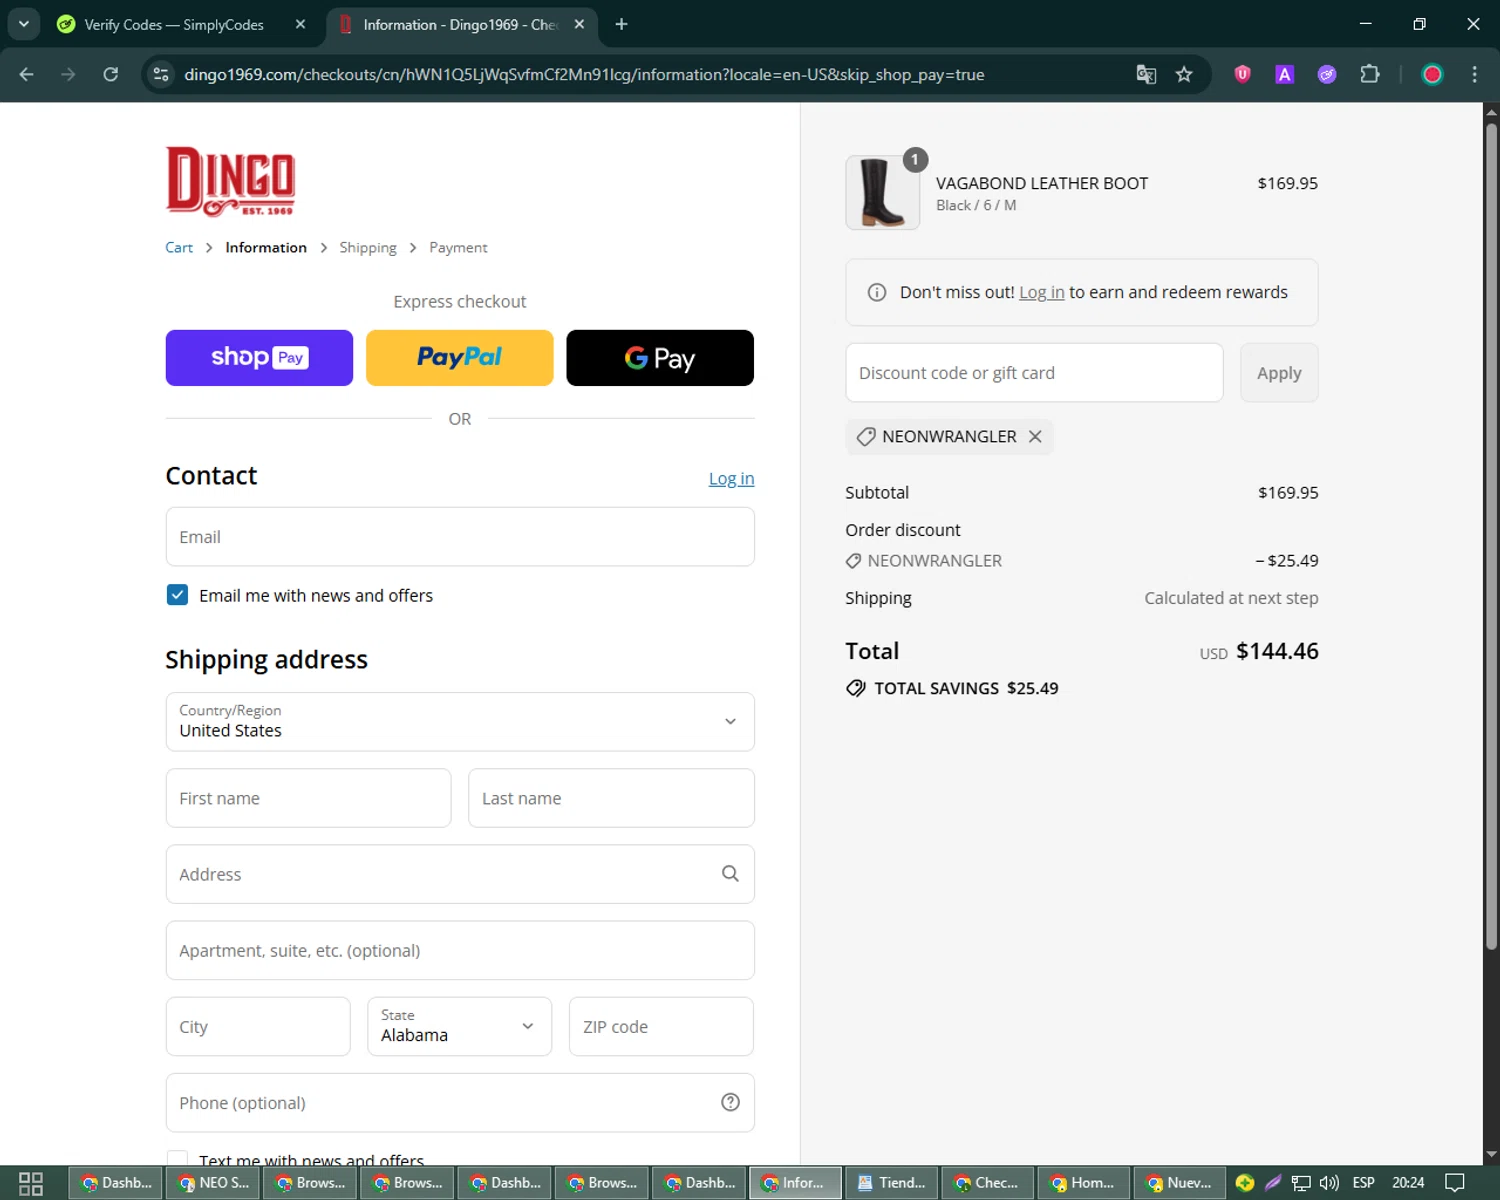Reload the checkout page

(x=111, y=74)
